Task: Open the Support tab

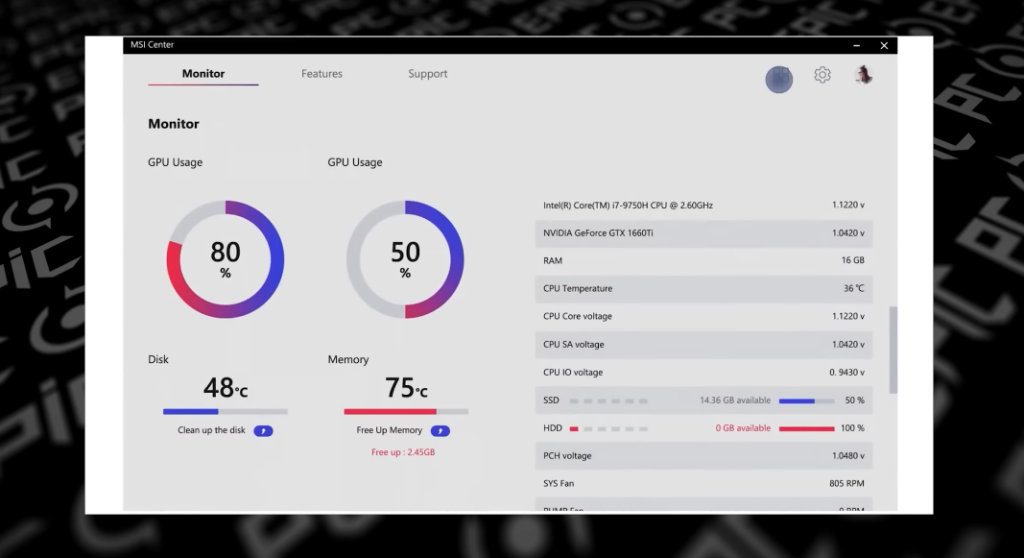Action: [428, 74]
